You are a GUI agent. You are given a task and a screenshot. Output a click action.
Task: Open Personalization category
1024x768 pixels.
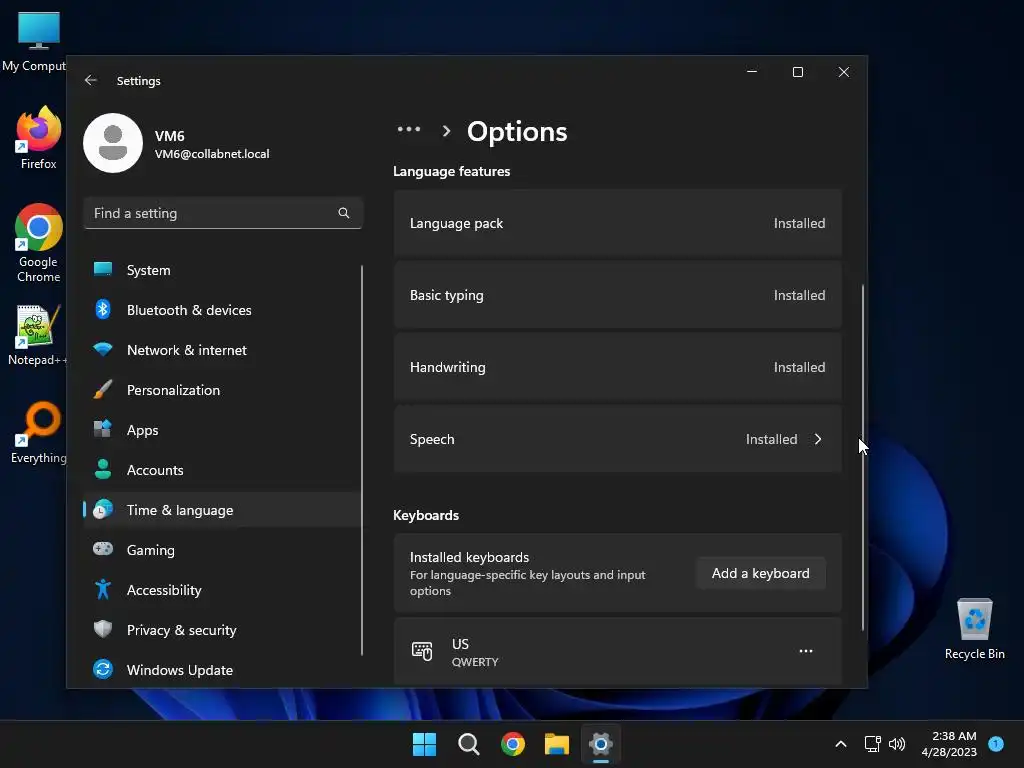[222, 389]
